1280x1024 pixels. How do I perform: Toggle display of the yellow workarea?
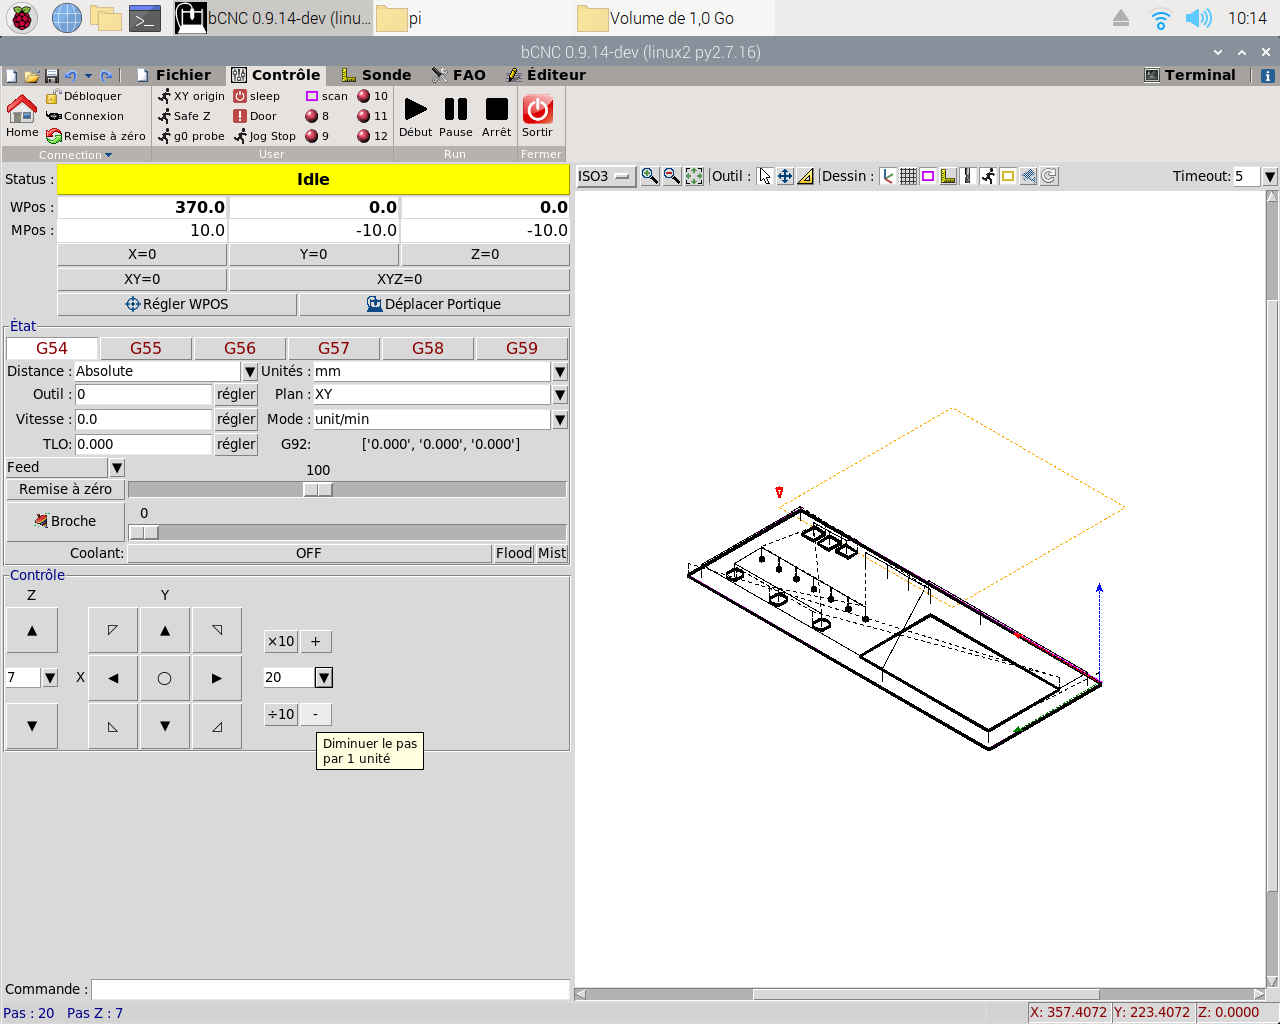[1008, 176]
